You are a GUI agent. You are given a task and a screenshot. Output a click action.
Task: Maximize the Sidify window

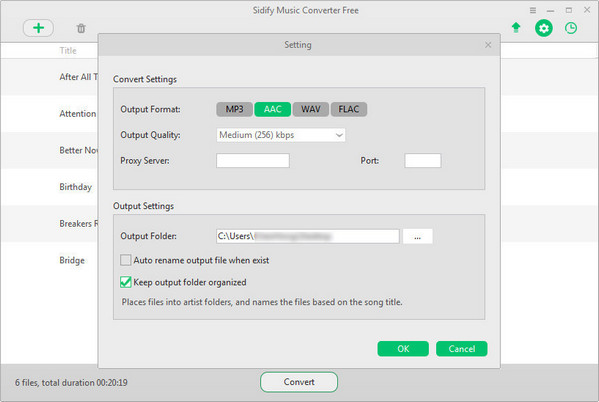[569, 10]
